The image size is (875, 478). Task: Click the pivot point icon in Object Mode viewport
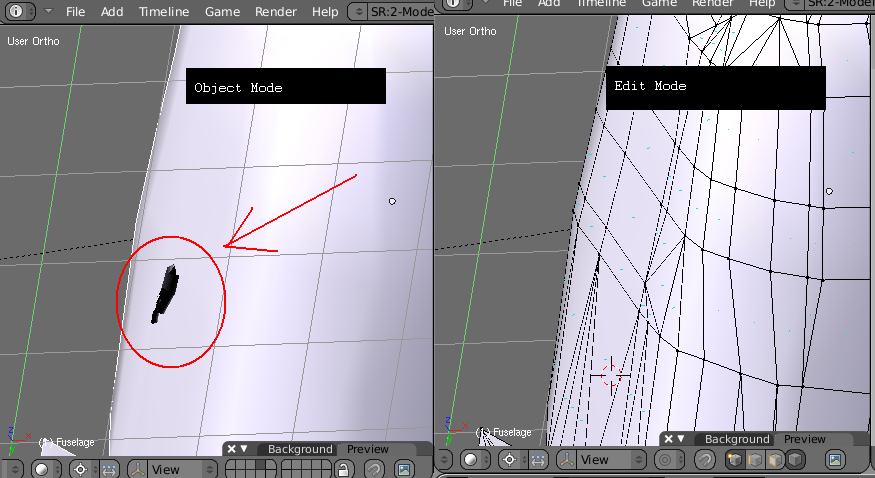[x=80, y=470]
